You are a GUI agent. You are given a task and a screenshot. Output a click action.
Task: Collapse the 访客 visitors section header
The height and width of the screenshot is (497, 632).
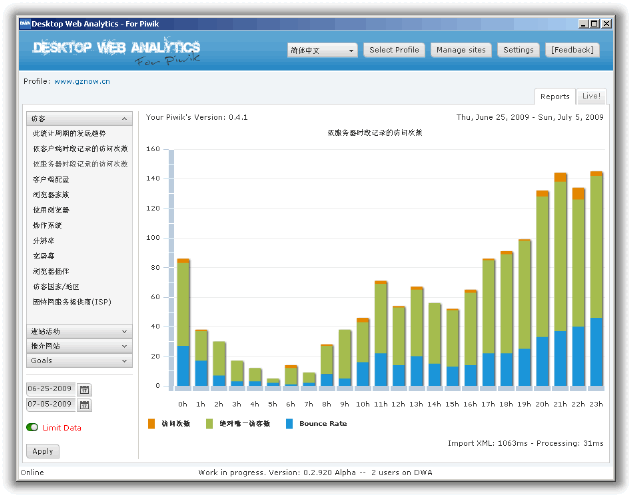(79, 119)
